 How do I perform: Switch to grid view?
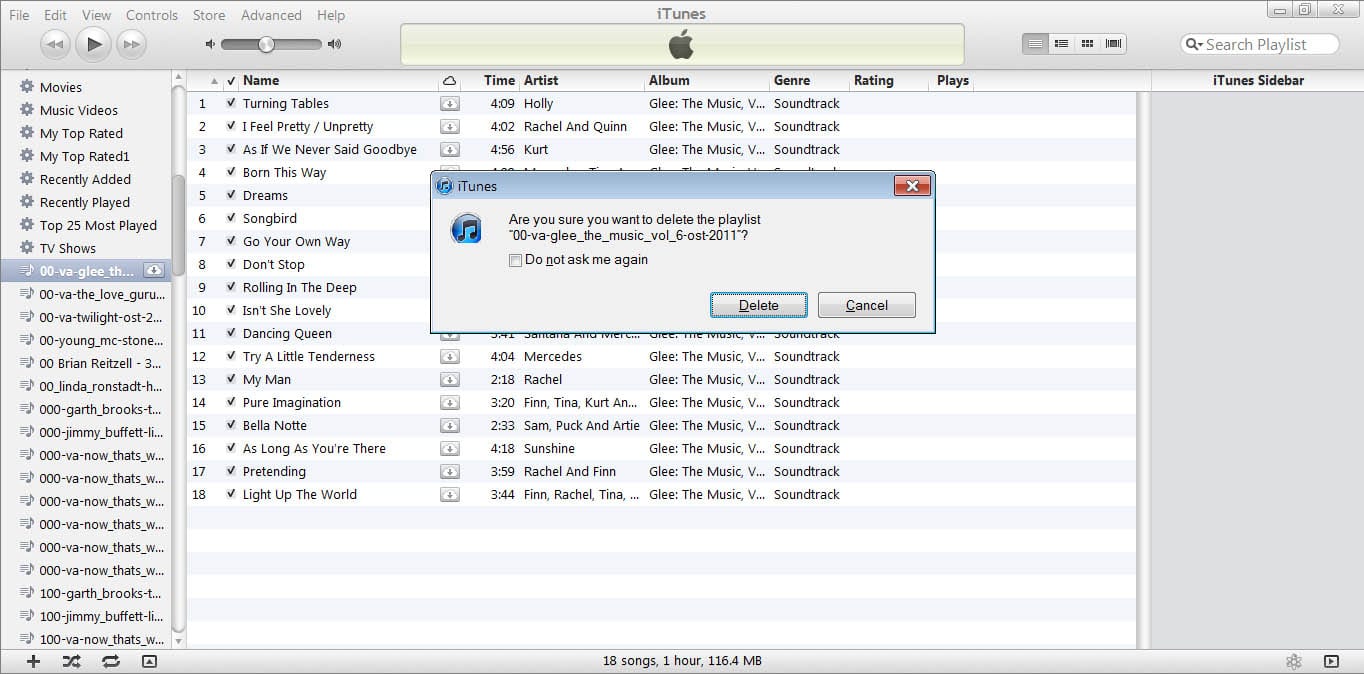coord(1087,44)
